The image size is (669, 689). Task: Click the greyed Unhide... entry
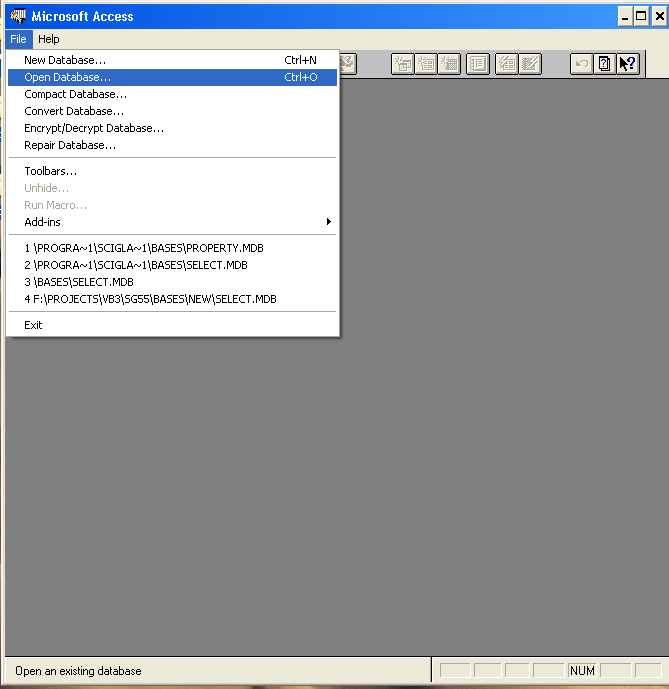pyautogui.click(x=172, y=188)
